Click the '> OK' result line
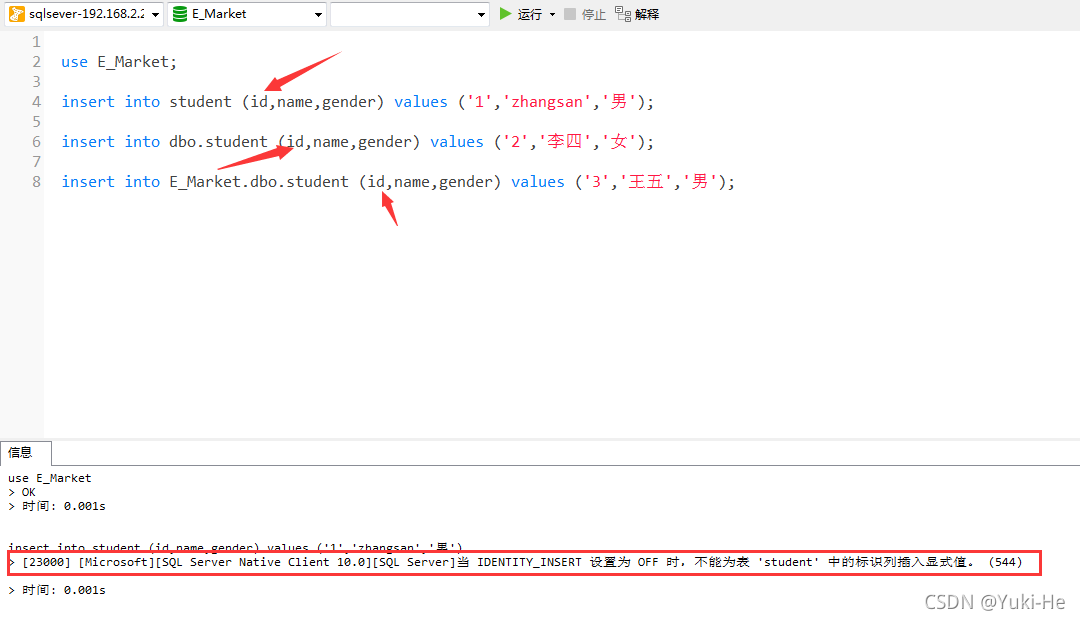This screenshot has width=1080, height=620. click(x=22, y=492)
